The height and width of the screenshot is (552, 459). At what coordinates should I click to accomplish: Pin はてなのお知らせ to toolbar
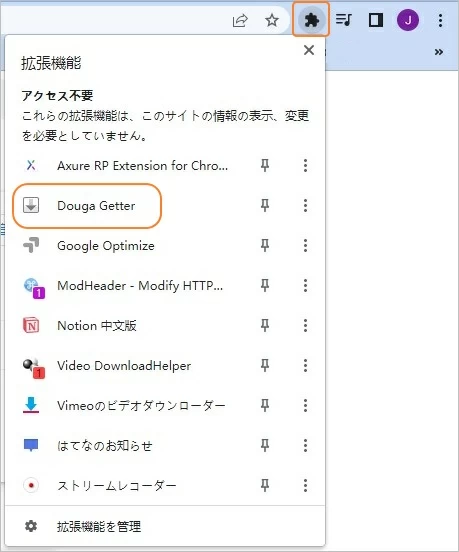(265, 446)
